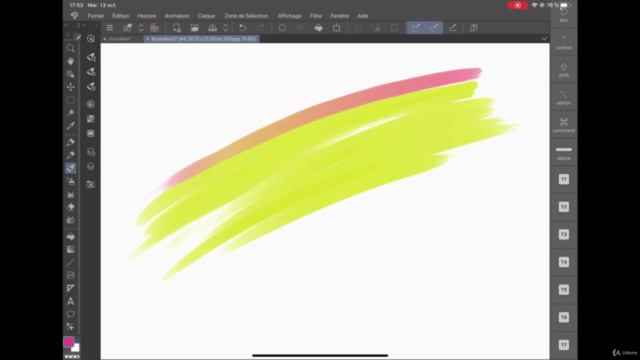Switch to the chevaliere canvas tab

pos(120,39)
